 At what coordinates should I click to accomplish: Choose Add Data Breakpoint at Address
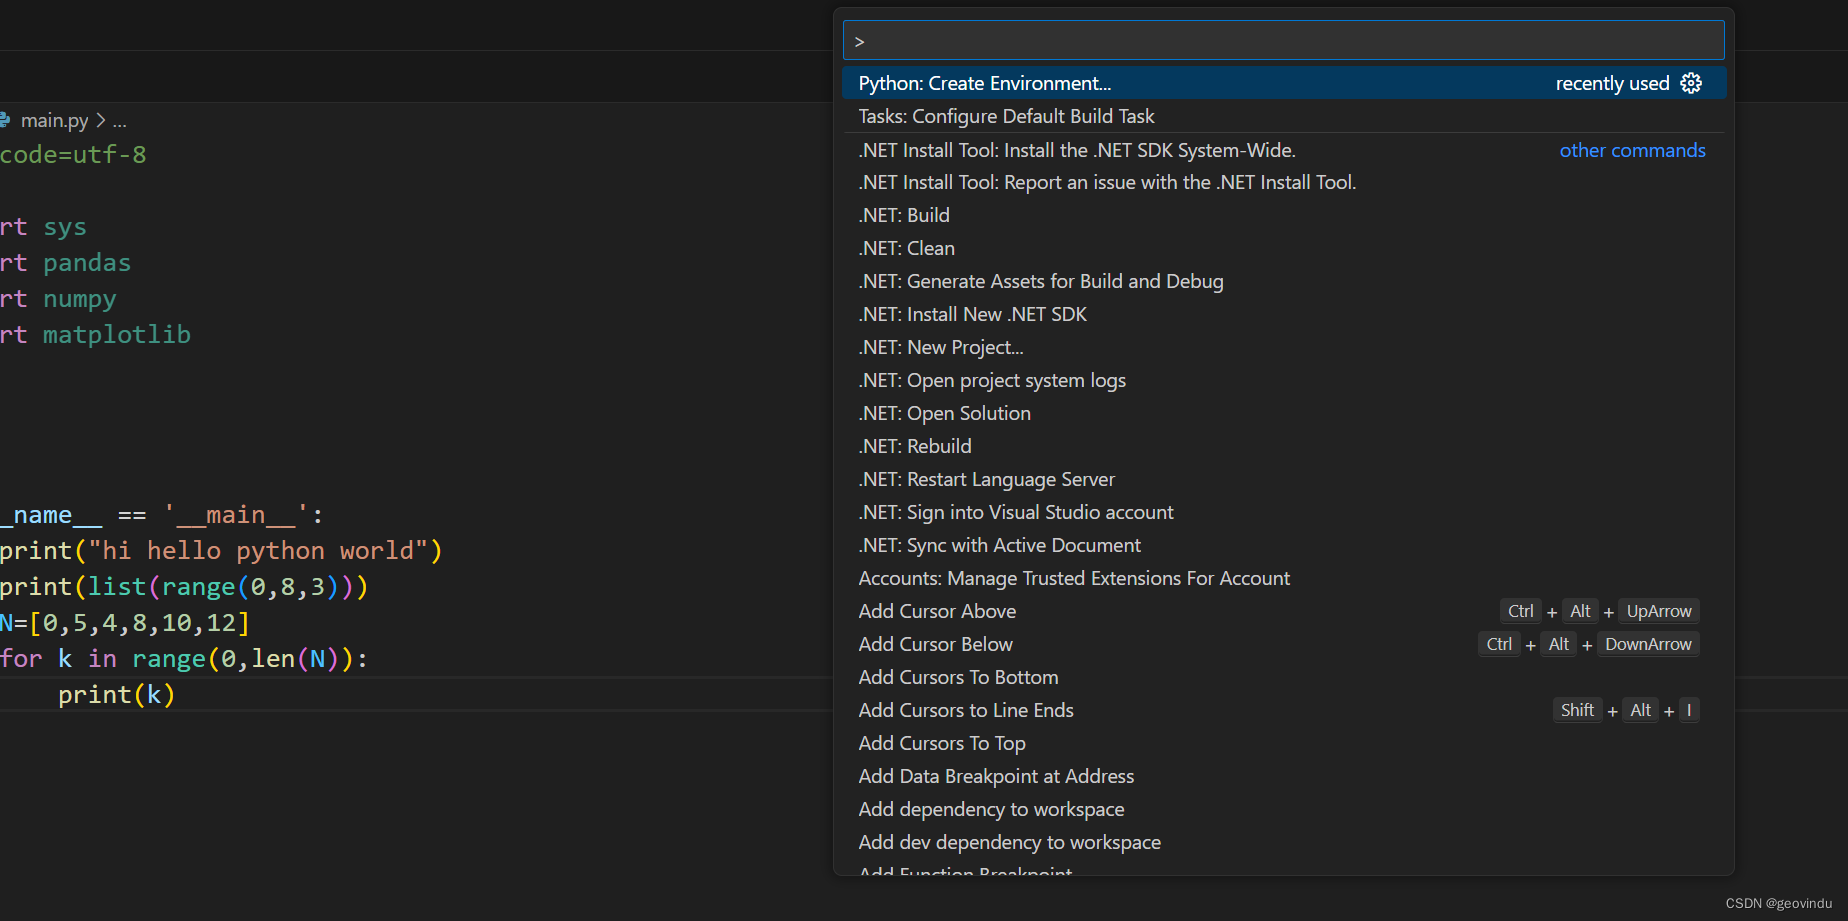point(996,776)
